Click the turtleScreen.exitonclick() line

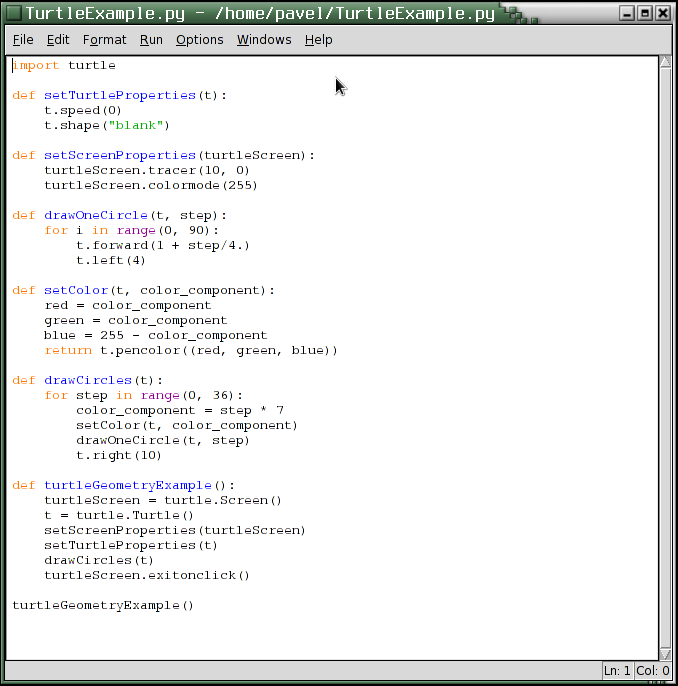[x=147, y=575]
